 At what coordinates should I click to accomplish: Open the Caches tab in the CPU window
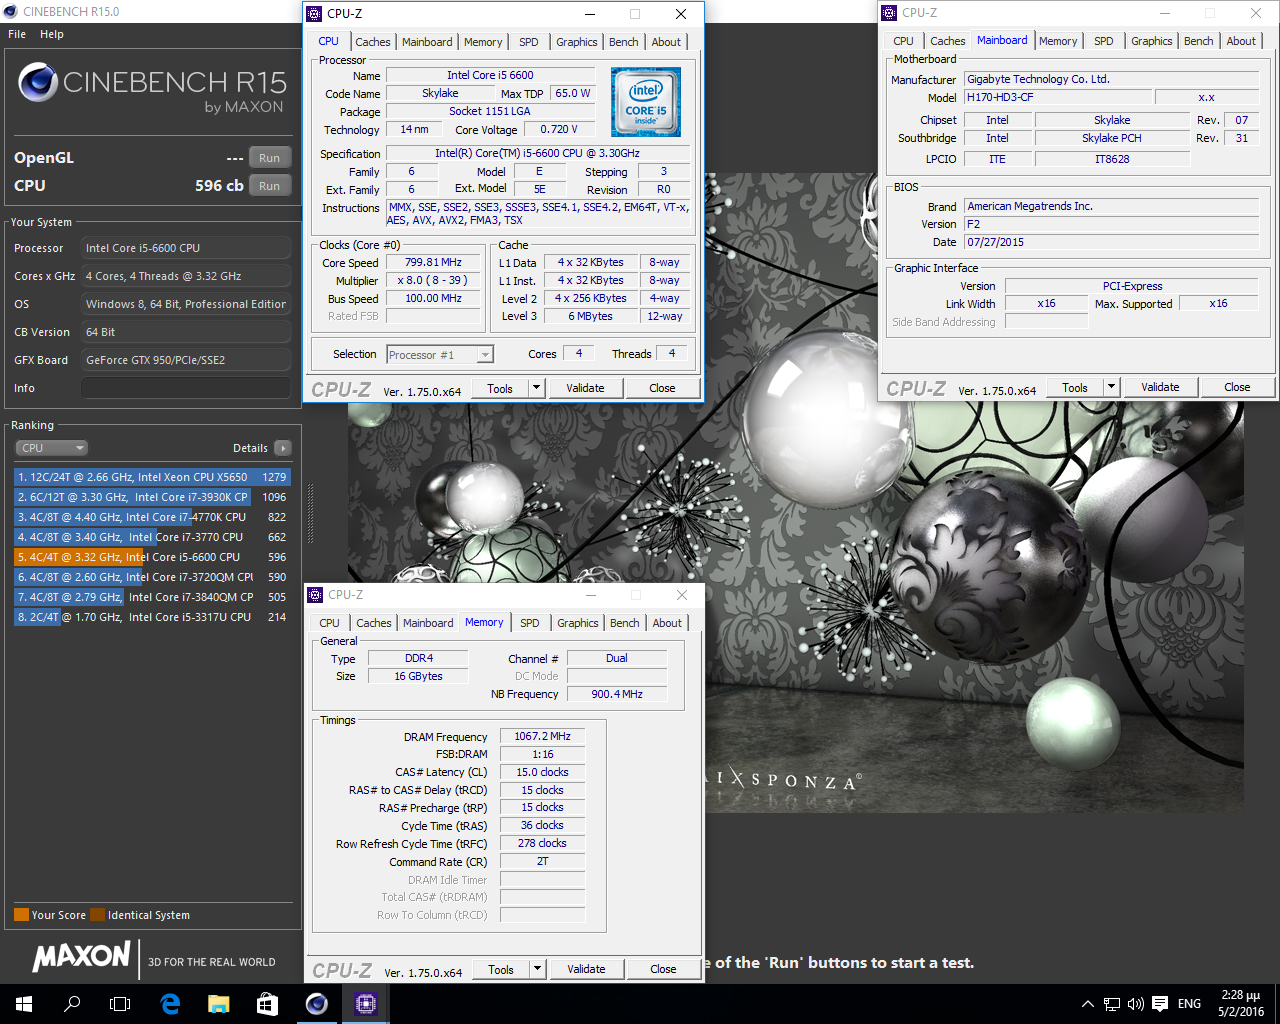coord(373,42)
